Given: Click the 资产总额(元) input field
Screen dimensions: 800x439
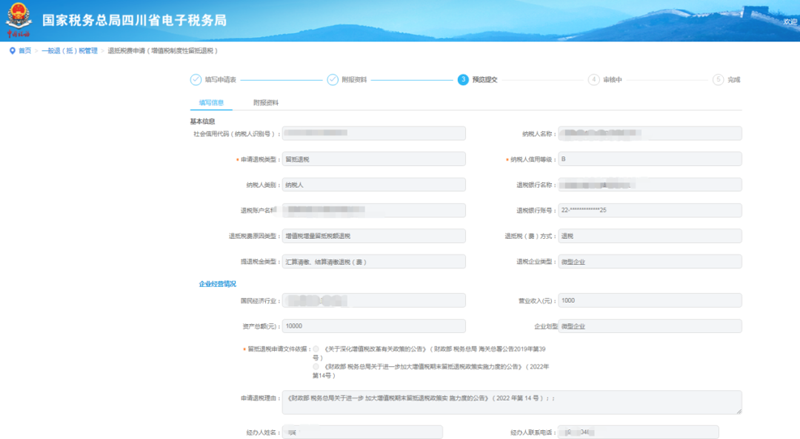Looking at the screenshot, I should click(x=372, y=326).
